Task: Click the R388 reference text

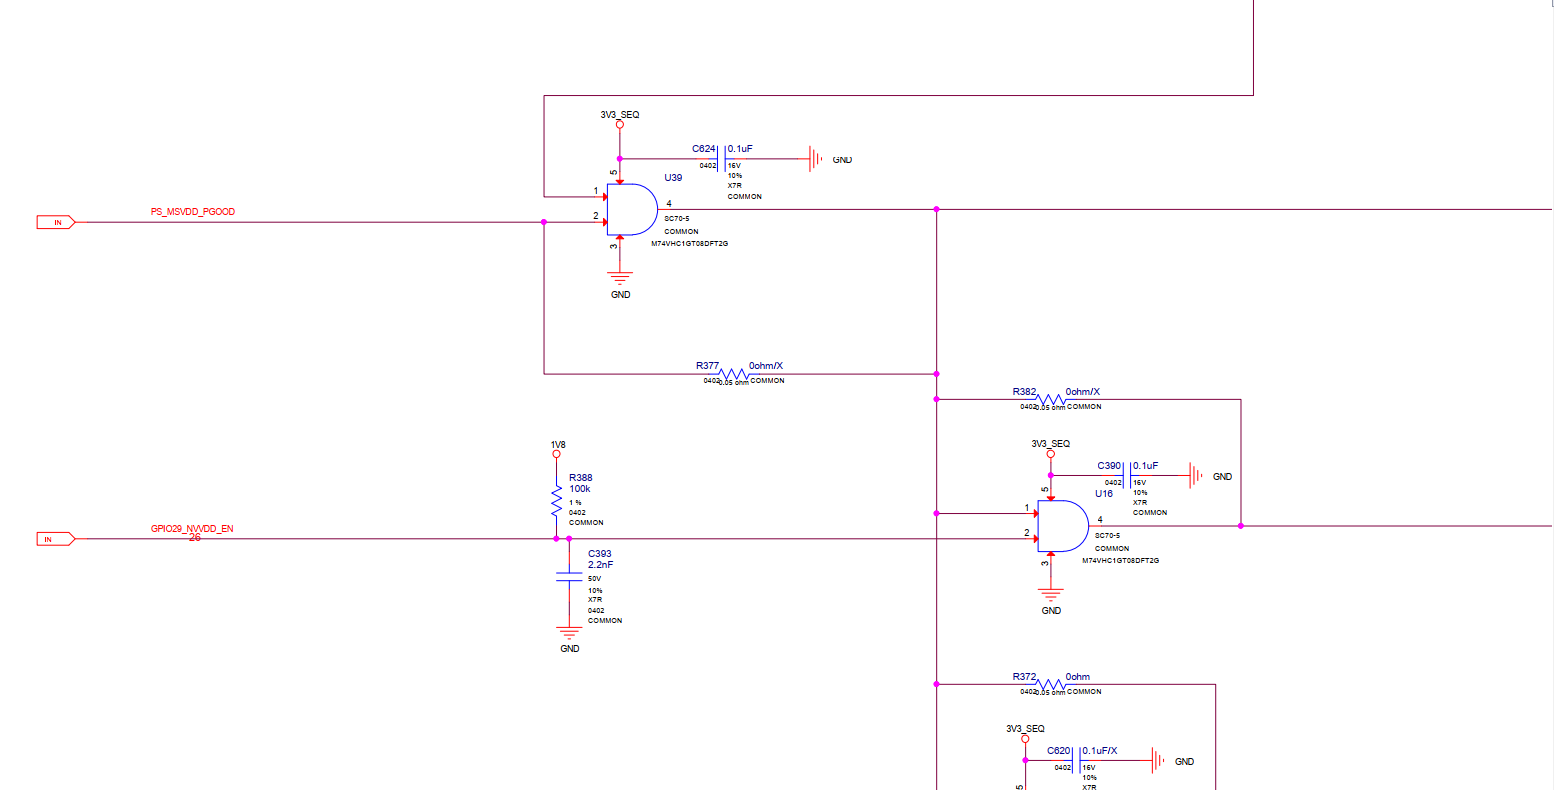Action: pos(581,478)
